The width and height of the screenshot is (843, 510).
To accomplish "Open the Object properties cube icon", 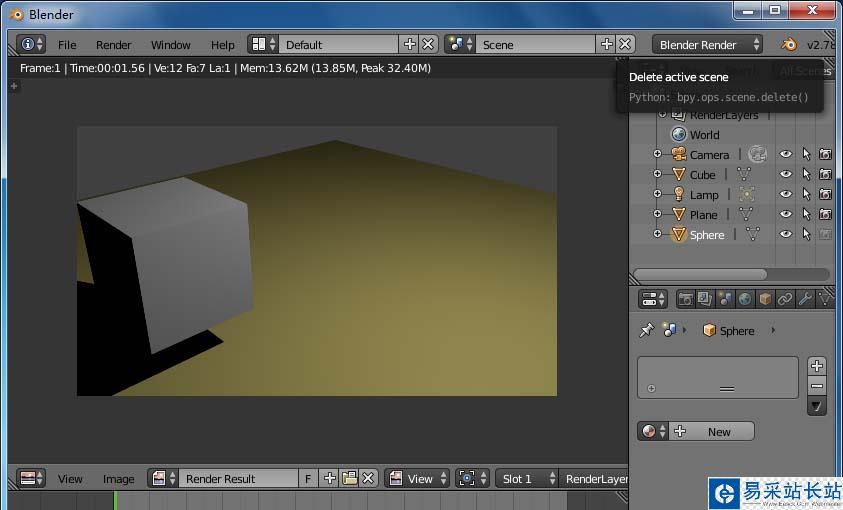I will click(765, 299).
